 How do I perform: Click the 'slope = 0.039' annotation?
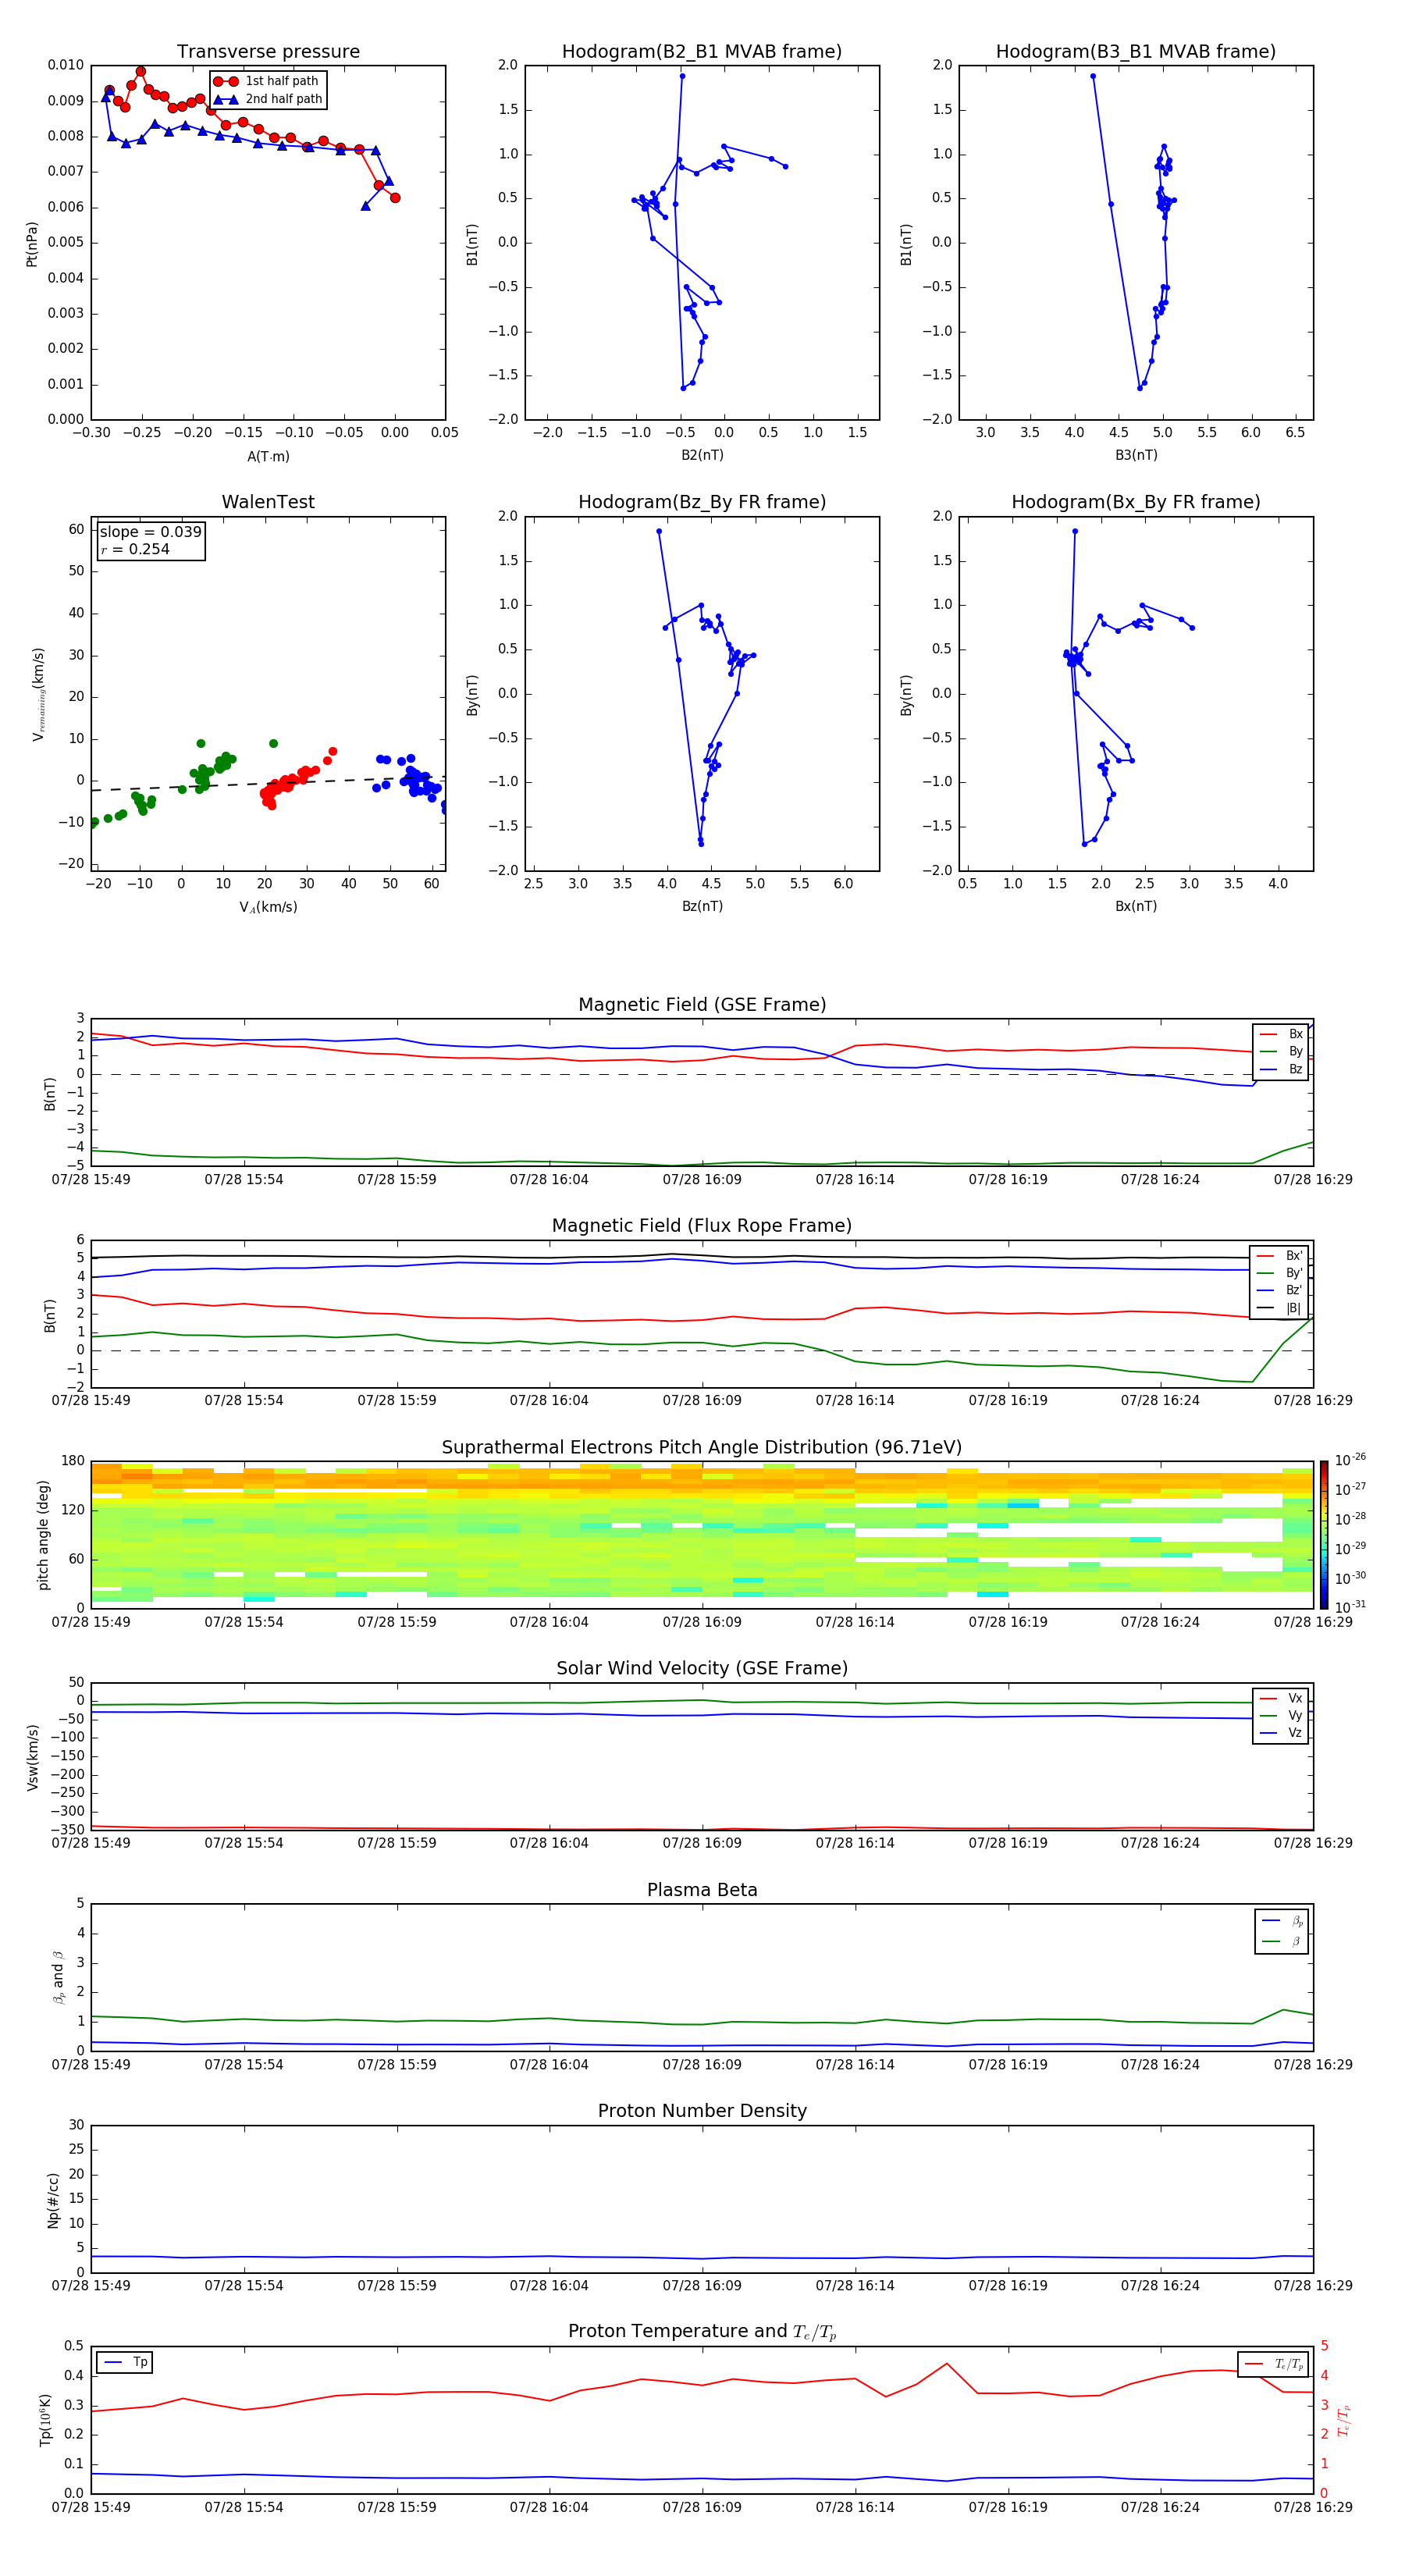tap(151, 532)
